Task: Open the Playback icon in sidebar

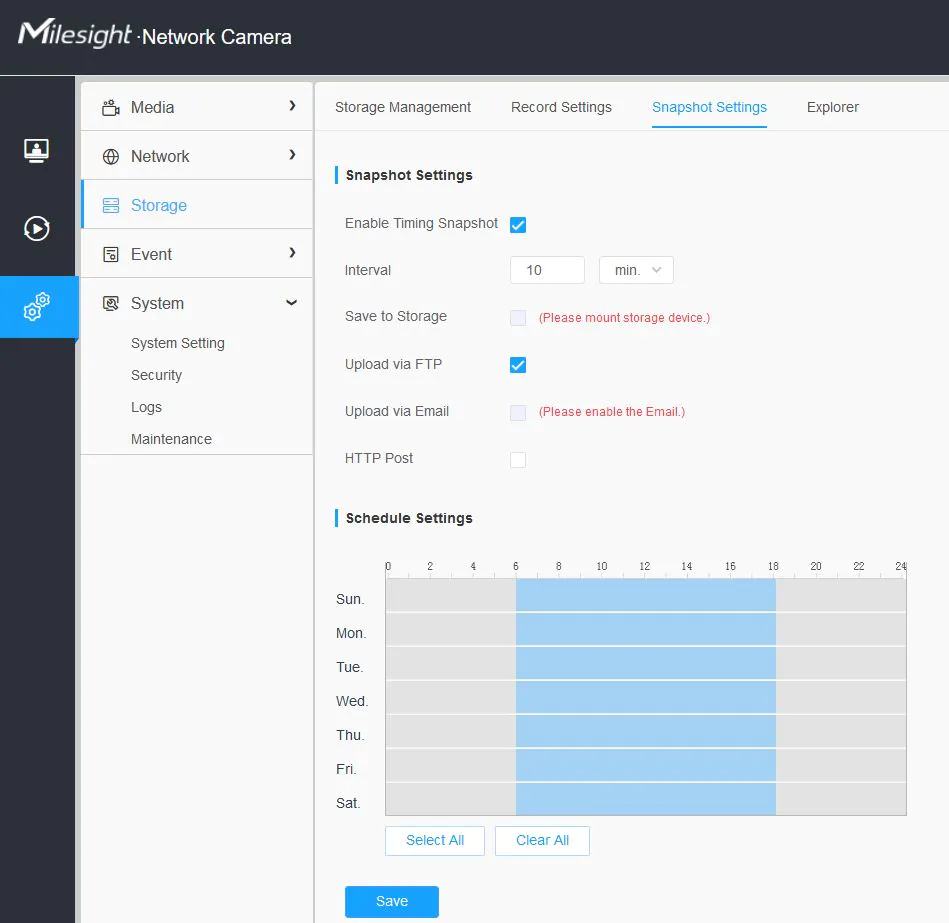Action: click(36, 229)
